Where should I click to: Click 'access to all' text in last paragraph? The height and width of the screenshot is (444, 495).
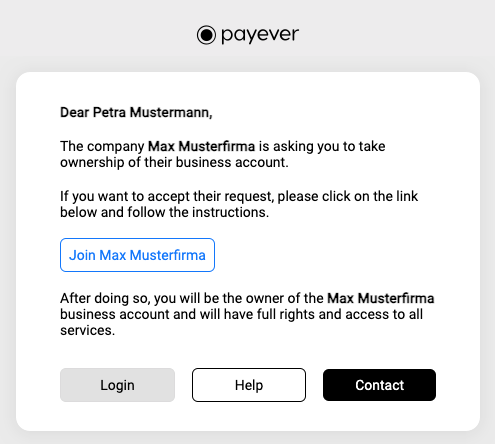[x=384, y=314]
